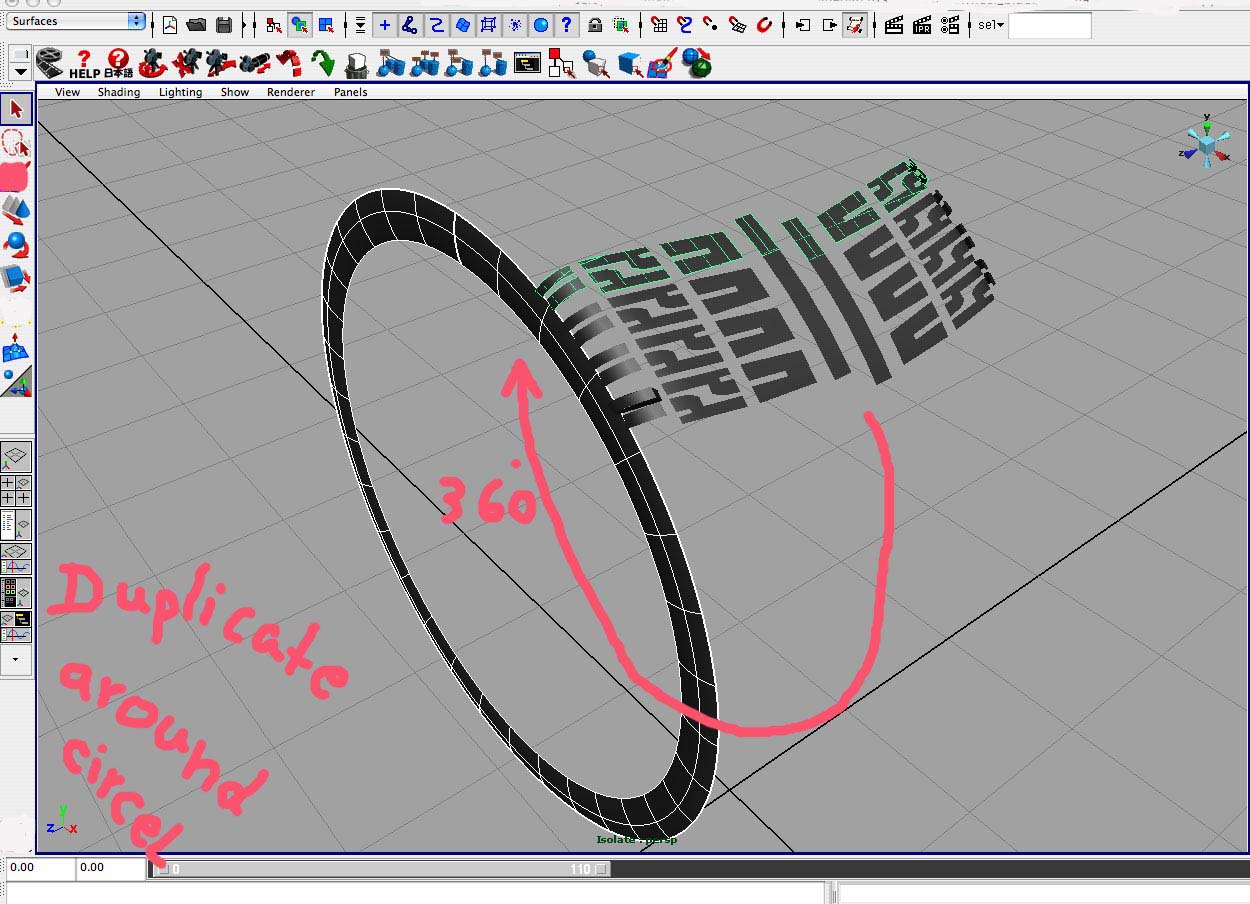Click the film reel shelf icon

49,64
